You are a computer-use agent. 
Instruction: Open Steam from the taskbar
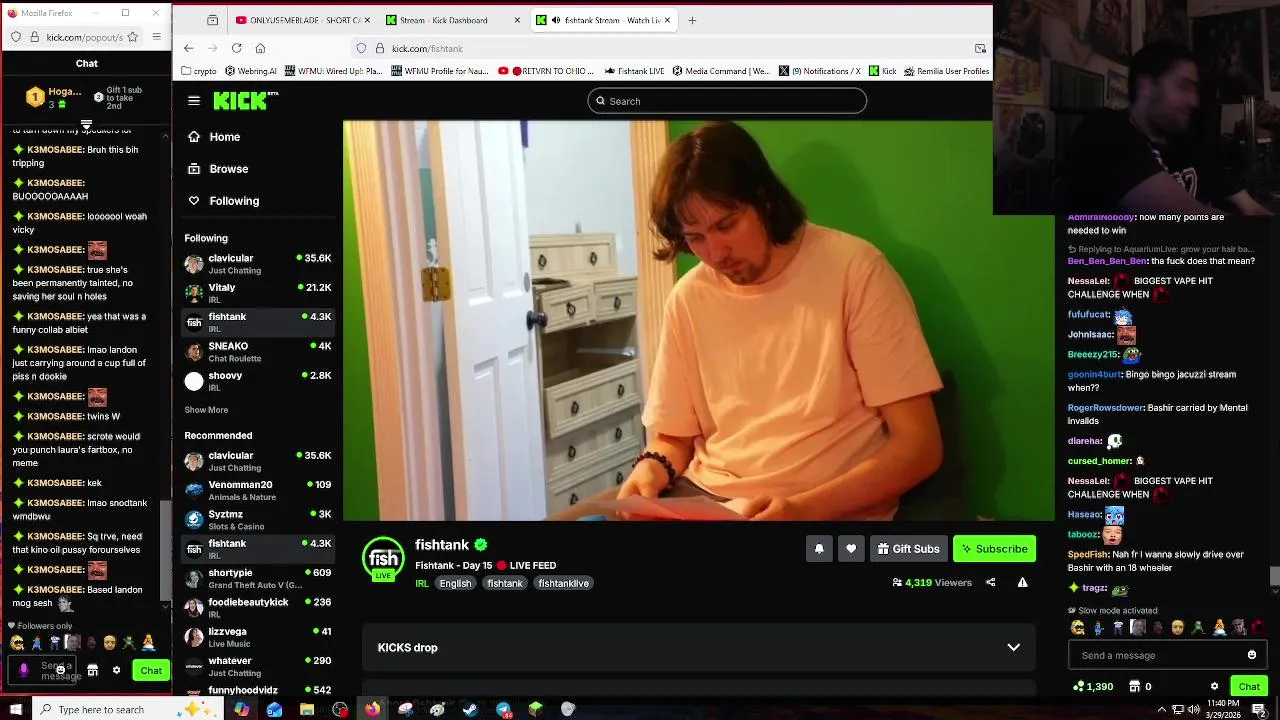point(470,709)
